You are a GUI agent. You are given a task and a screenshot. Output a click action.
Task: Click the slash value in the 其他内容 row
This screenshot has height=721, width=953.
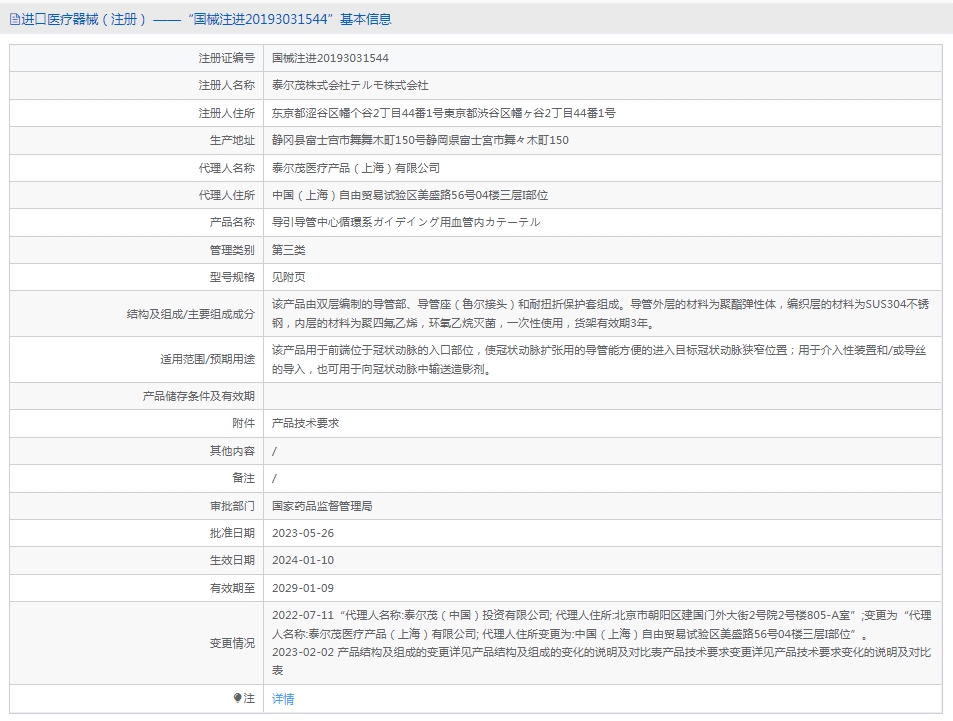point(274,451)
